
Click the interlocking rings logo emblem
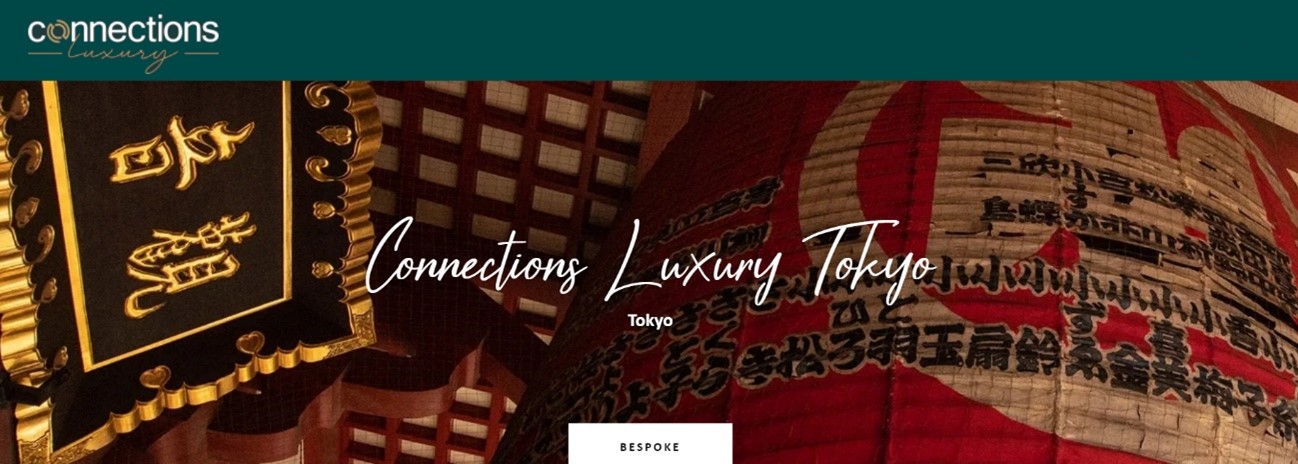click(x=58, y=31)
